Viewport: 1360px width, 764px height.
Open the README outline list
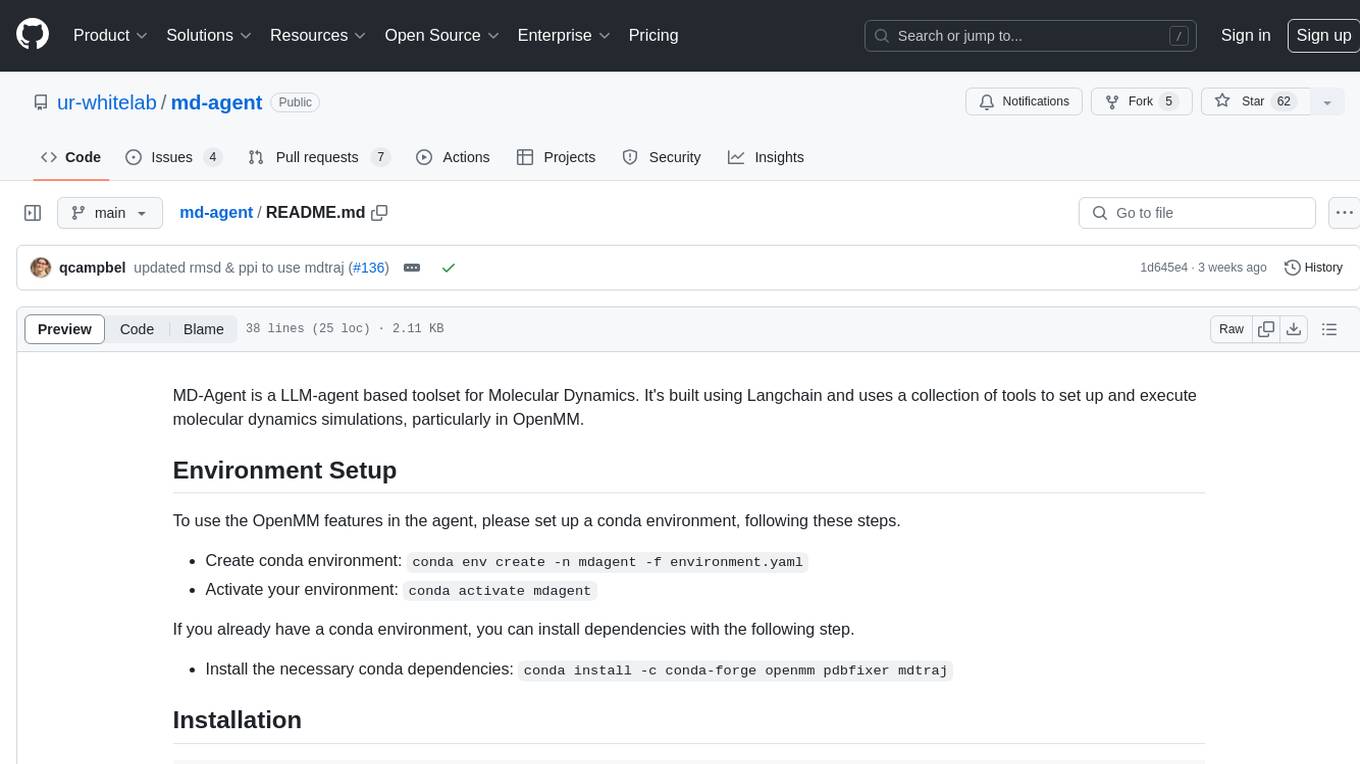(1329, 329)
